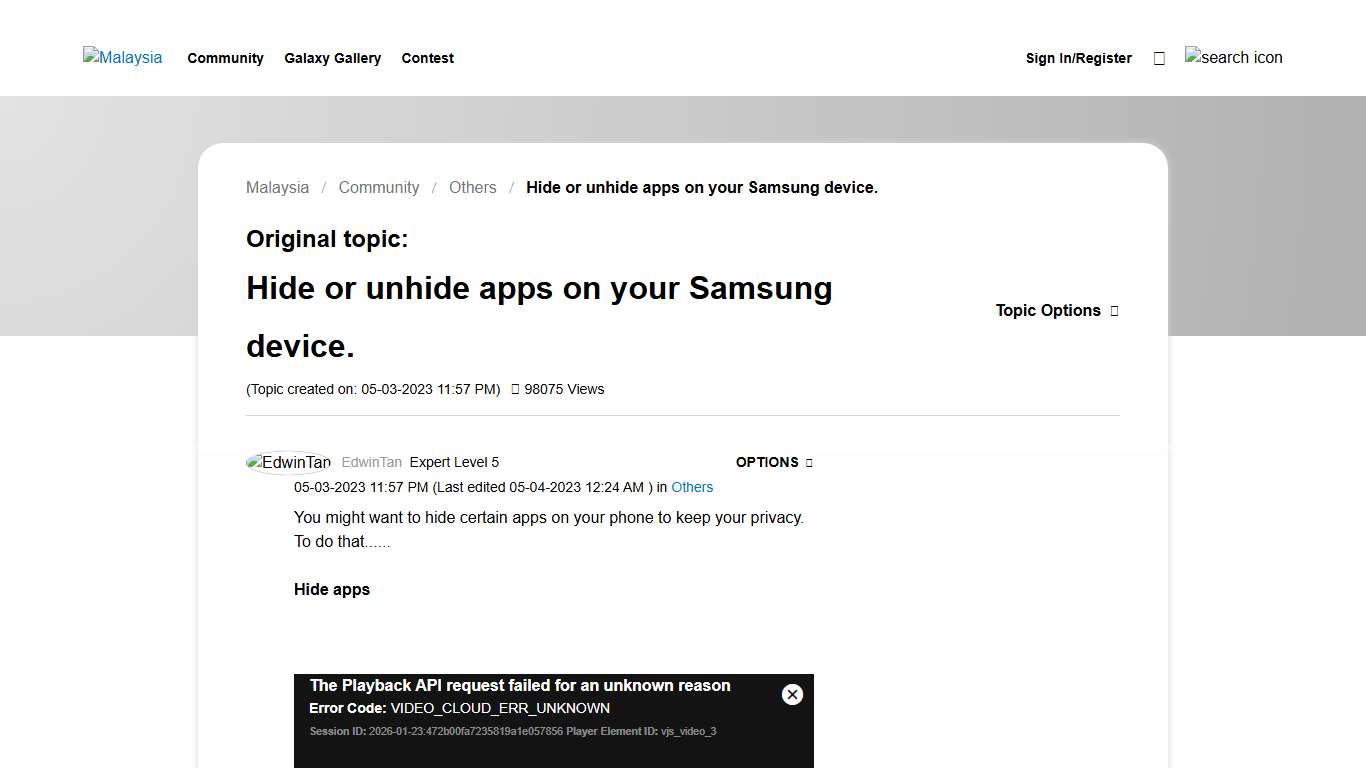
Task: Dismiss the Playback API error with the X icon
Action: (792, 694)
